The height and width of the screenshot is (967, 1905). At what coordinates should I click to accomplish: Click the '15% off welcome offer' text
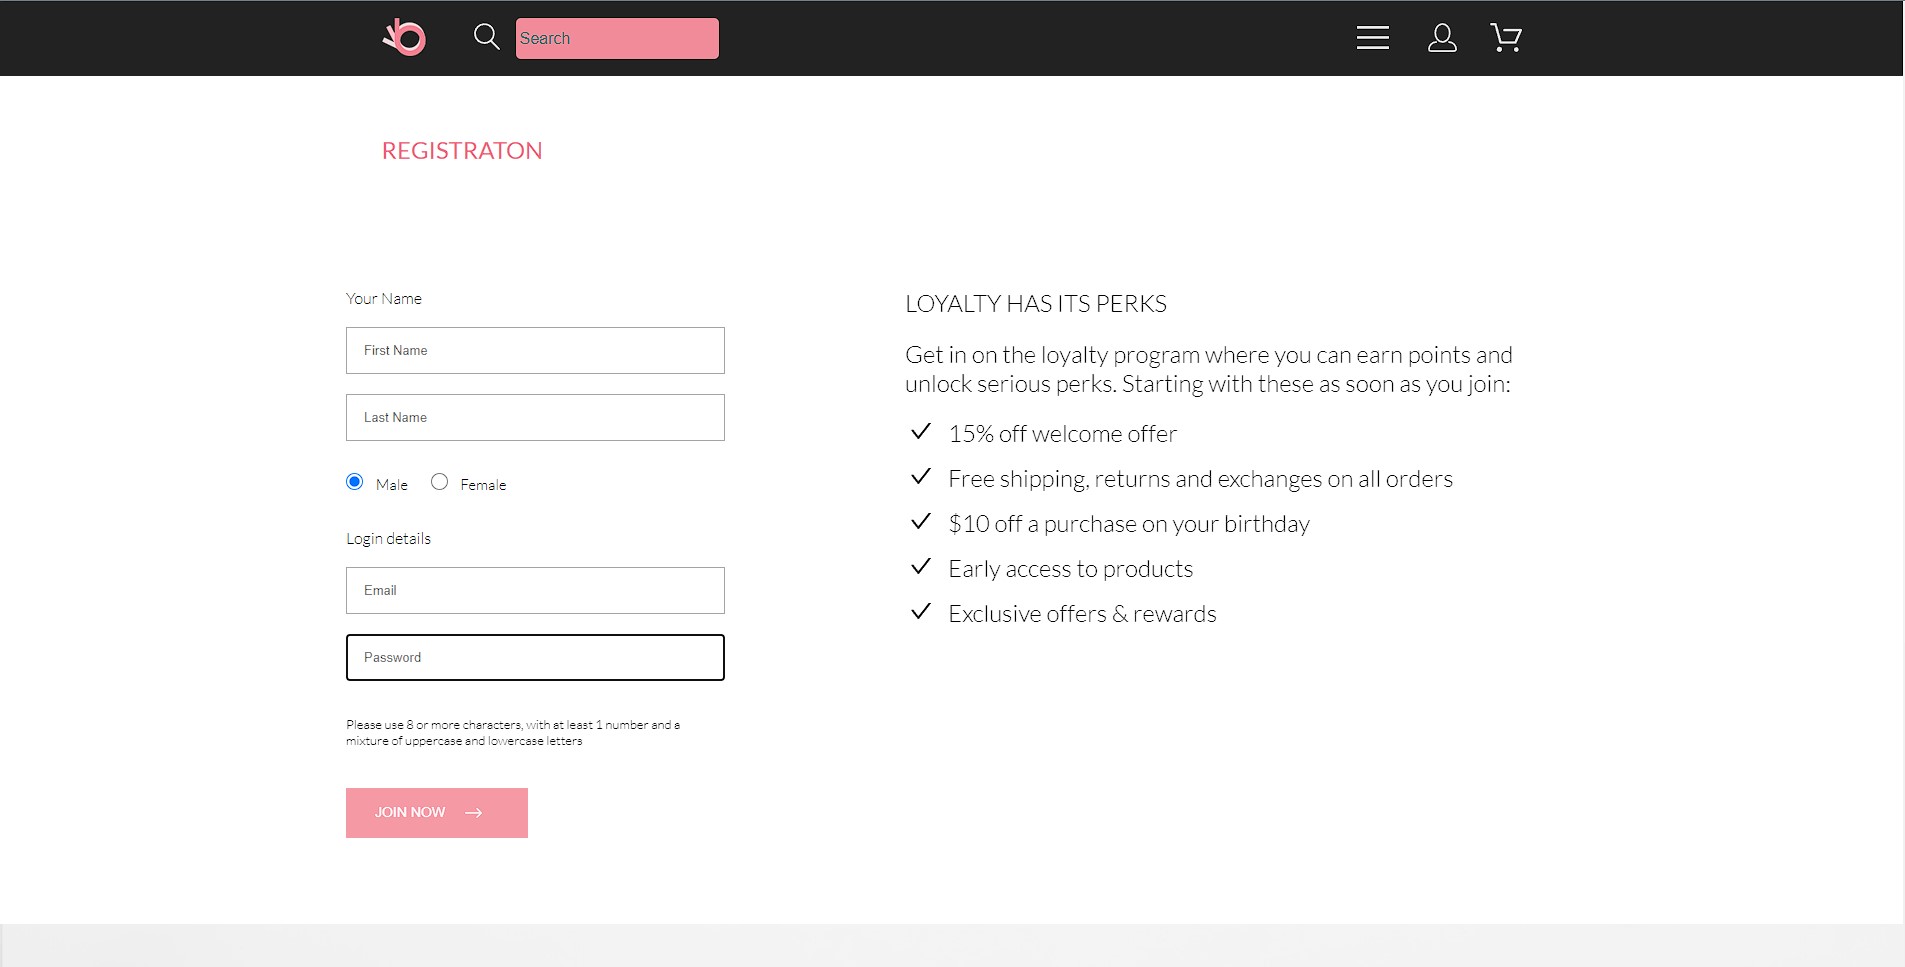[1063, 434]
